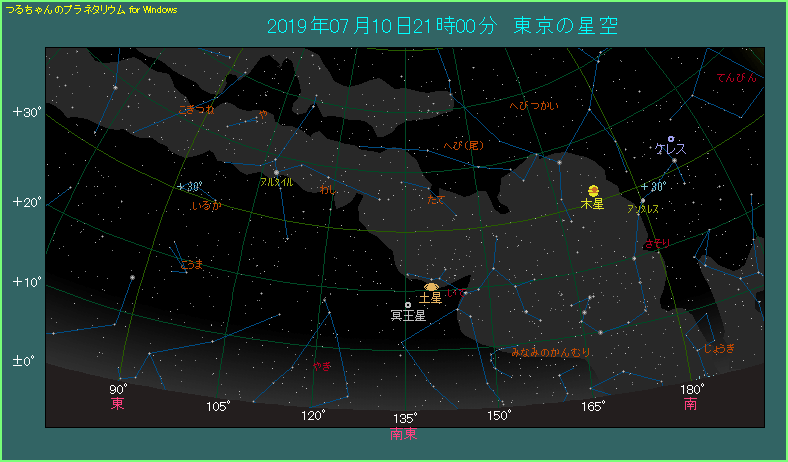The image size is (788, 462).
Task: Select the Pluto (冥王星) marker
Action: [407, 304]
